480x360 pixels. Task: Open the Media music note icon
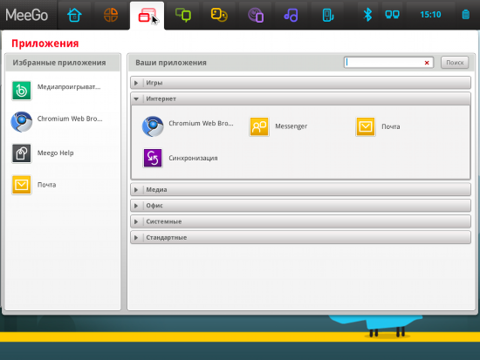[x=291, y=15]
